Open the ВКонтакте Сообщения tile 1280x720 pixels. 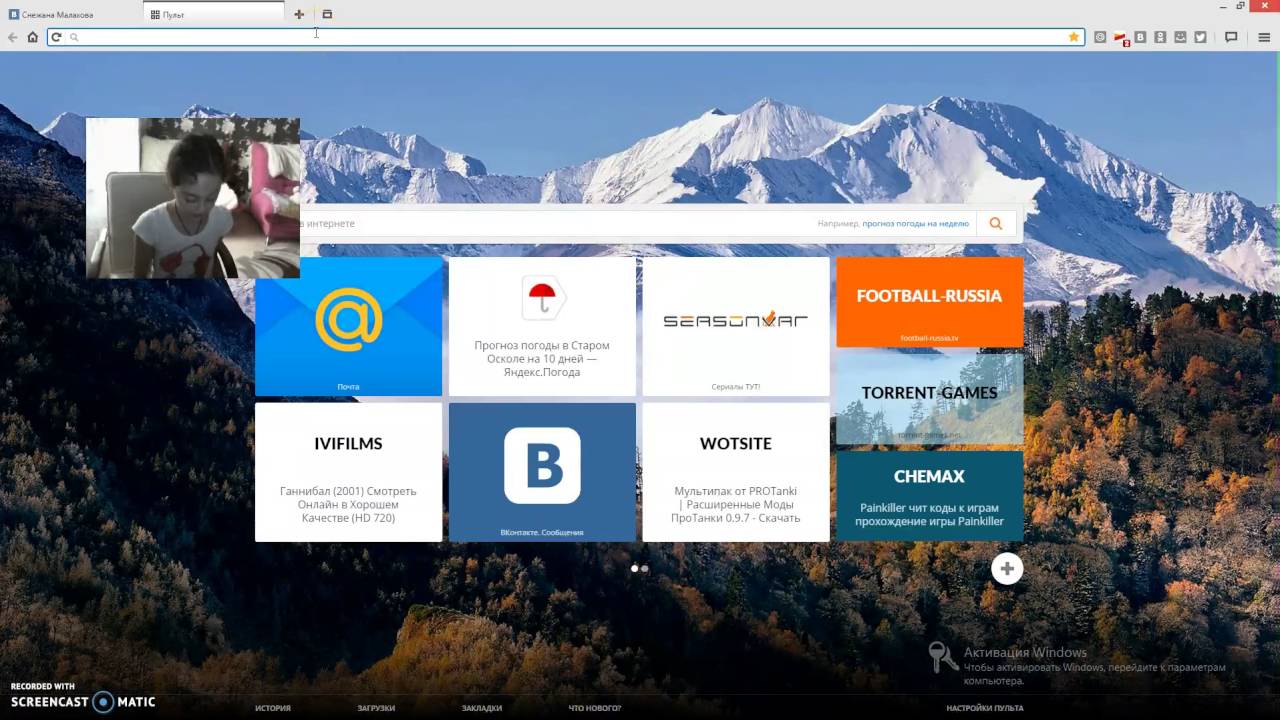[542, 472]
